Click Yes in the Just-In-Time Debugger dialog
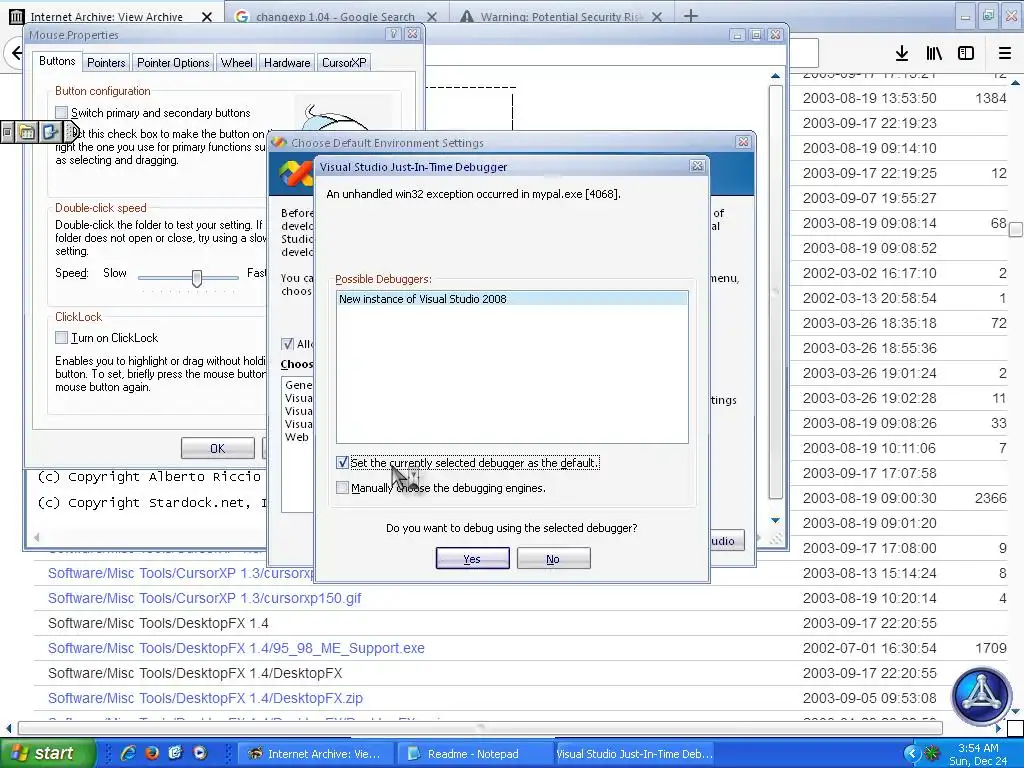 472,558
